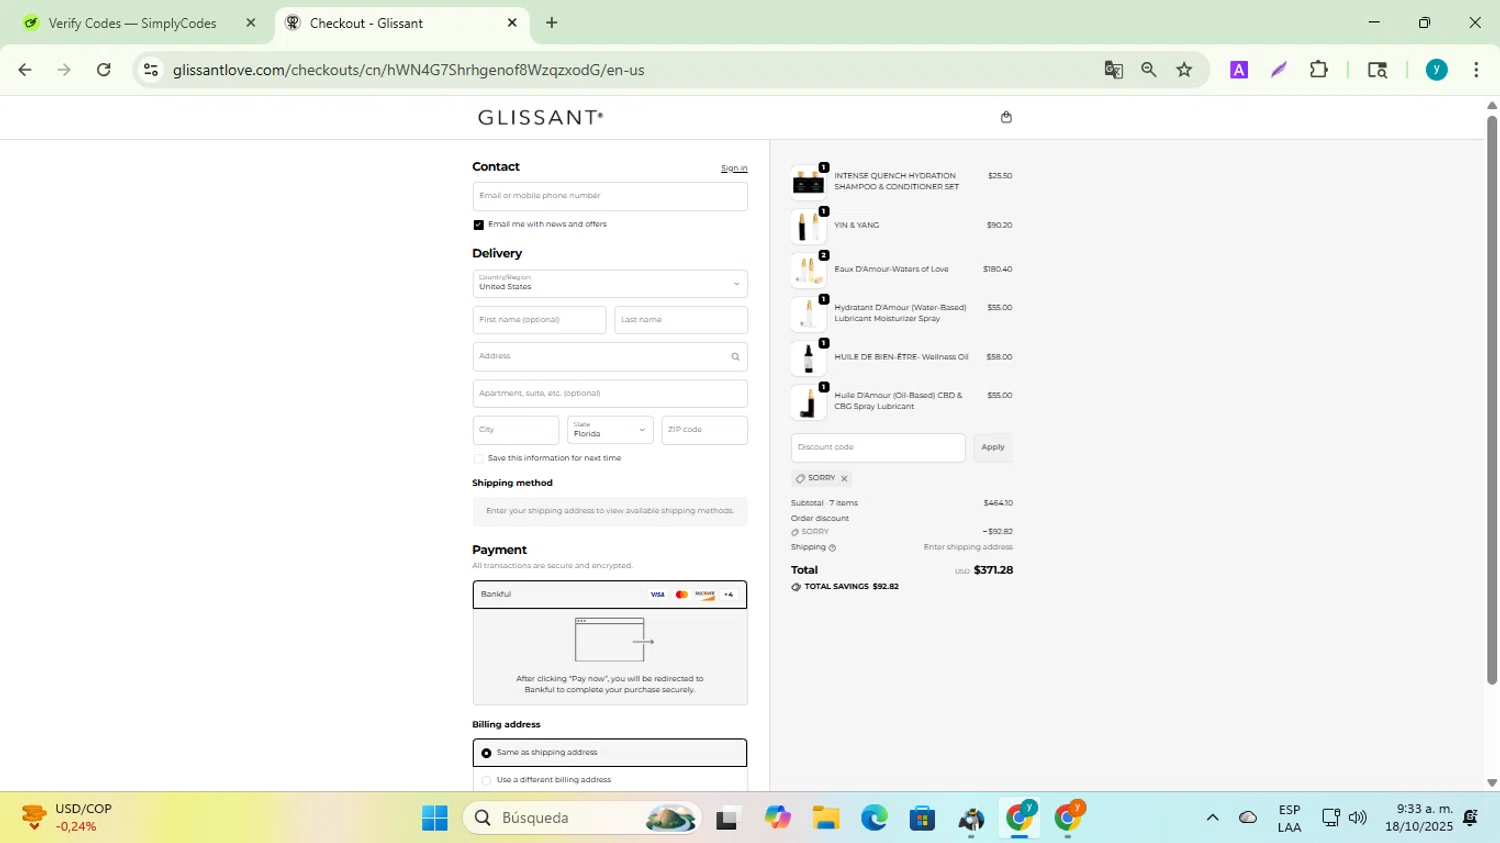Click the Apply discount button

(x=992, y=447)
